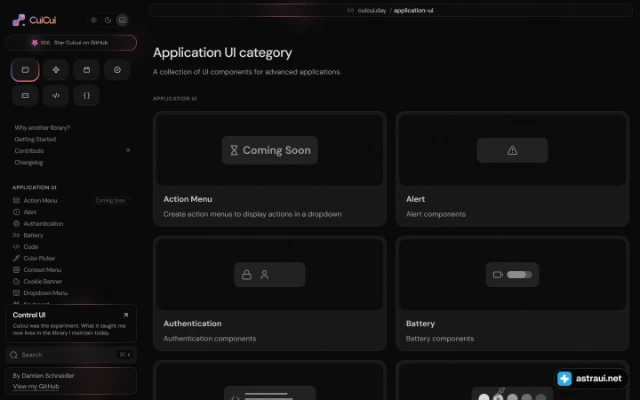Viewport: 640px width, 400px height.
Task: Select Authentication in the sidebar
Action: click(x=43, y=224)
